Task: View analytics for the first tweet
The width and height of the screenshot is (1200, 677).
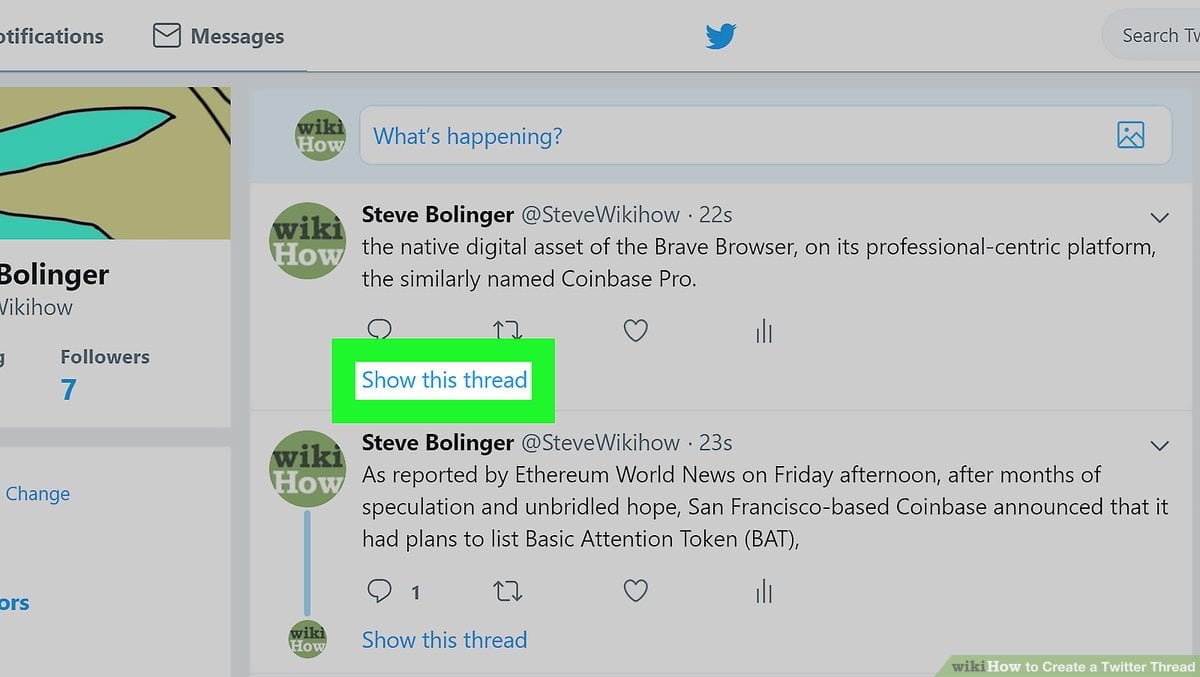Action: 764,332
